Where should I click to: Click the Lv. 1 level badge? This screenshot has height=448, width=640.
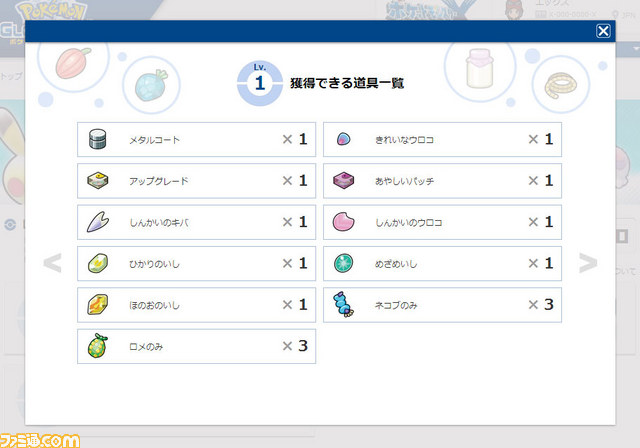tap(260, 83)
